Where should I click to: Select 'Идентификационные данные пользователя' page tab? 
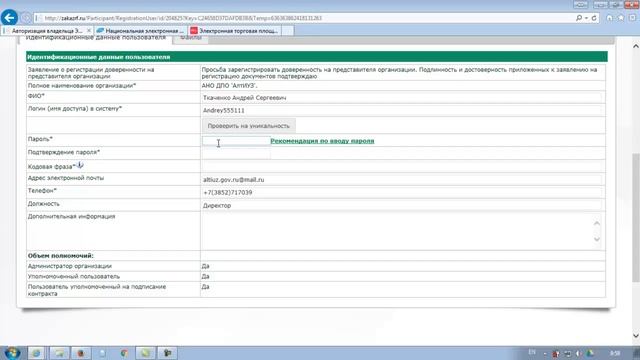pyautogui.click(x=96, y=38)
